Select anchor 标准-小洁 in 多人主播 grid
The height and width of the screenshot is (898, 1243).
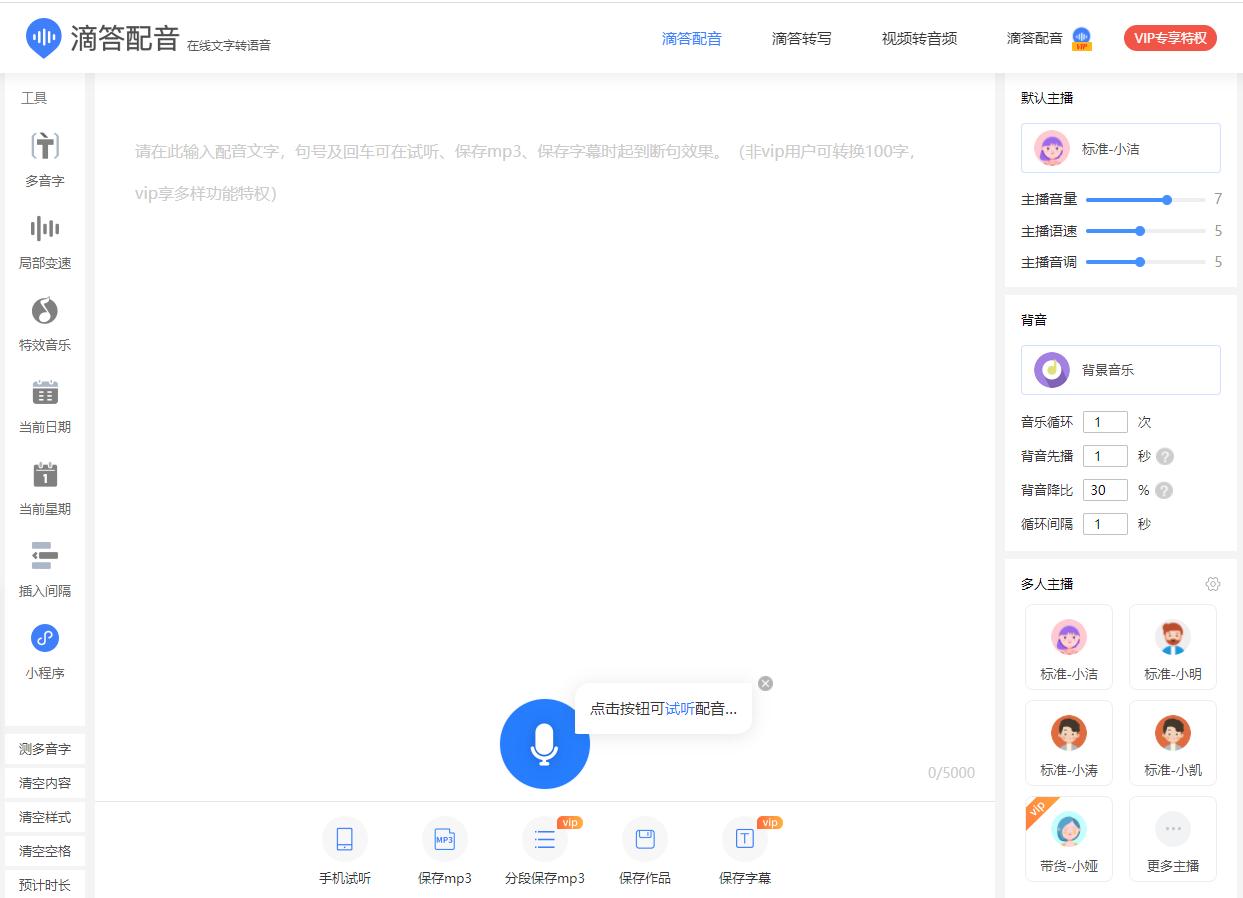[1069, 647]
